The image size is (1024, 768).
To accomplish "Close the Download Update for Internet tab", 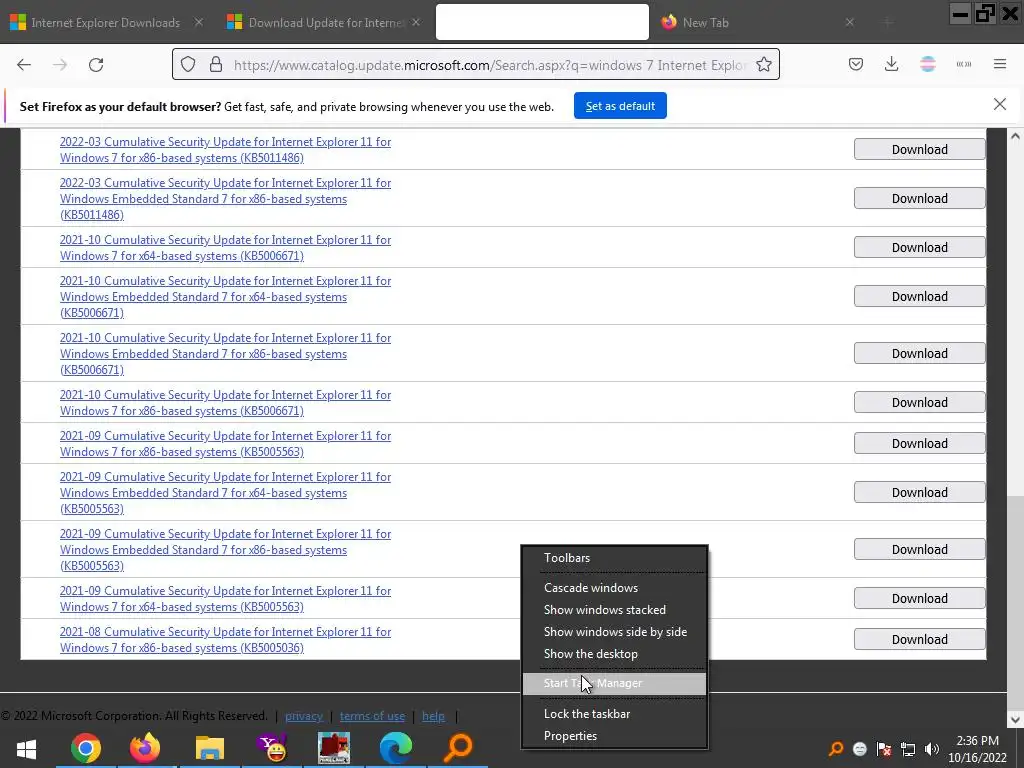I will click(416, 22).
